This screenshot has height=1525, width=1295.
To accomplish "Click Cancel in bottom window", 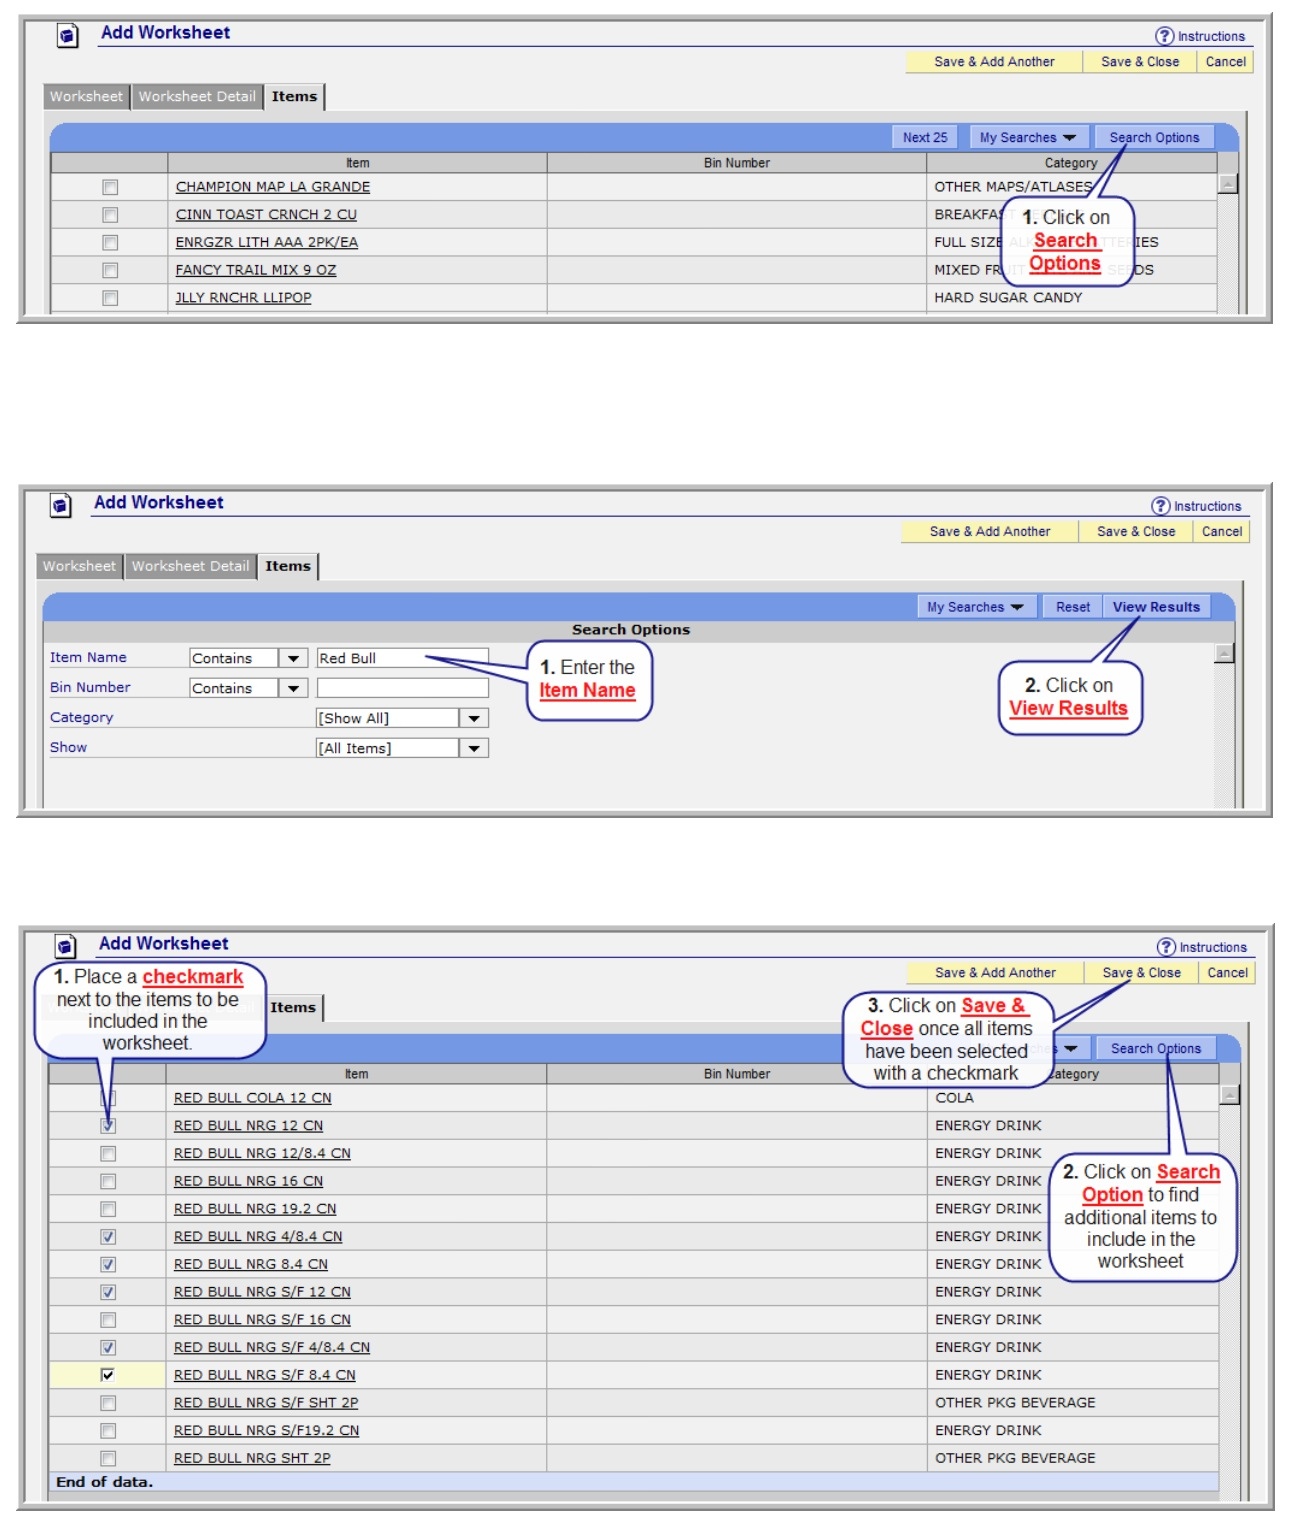I will coord(1227,973).
